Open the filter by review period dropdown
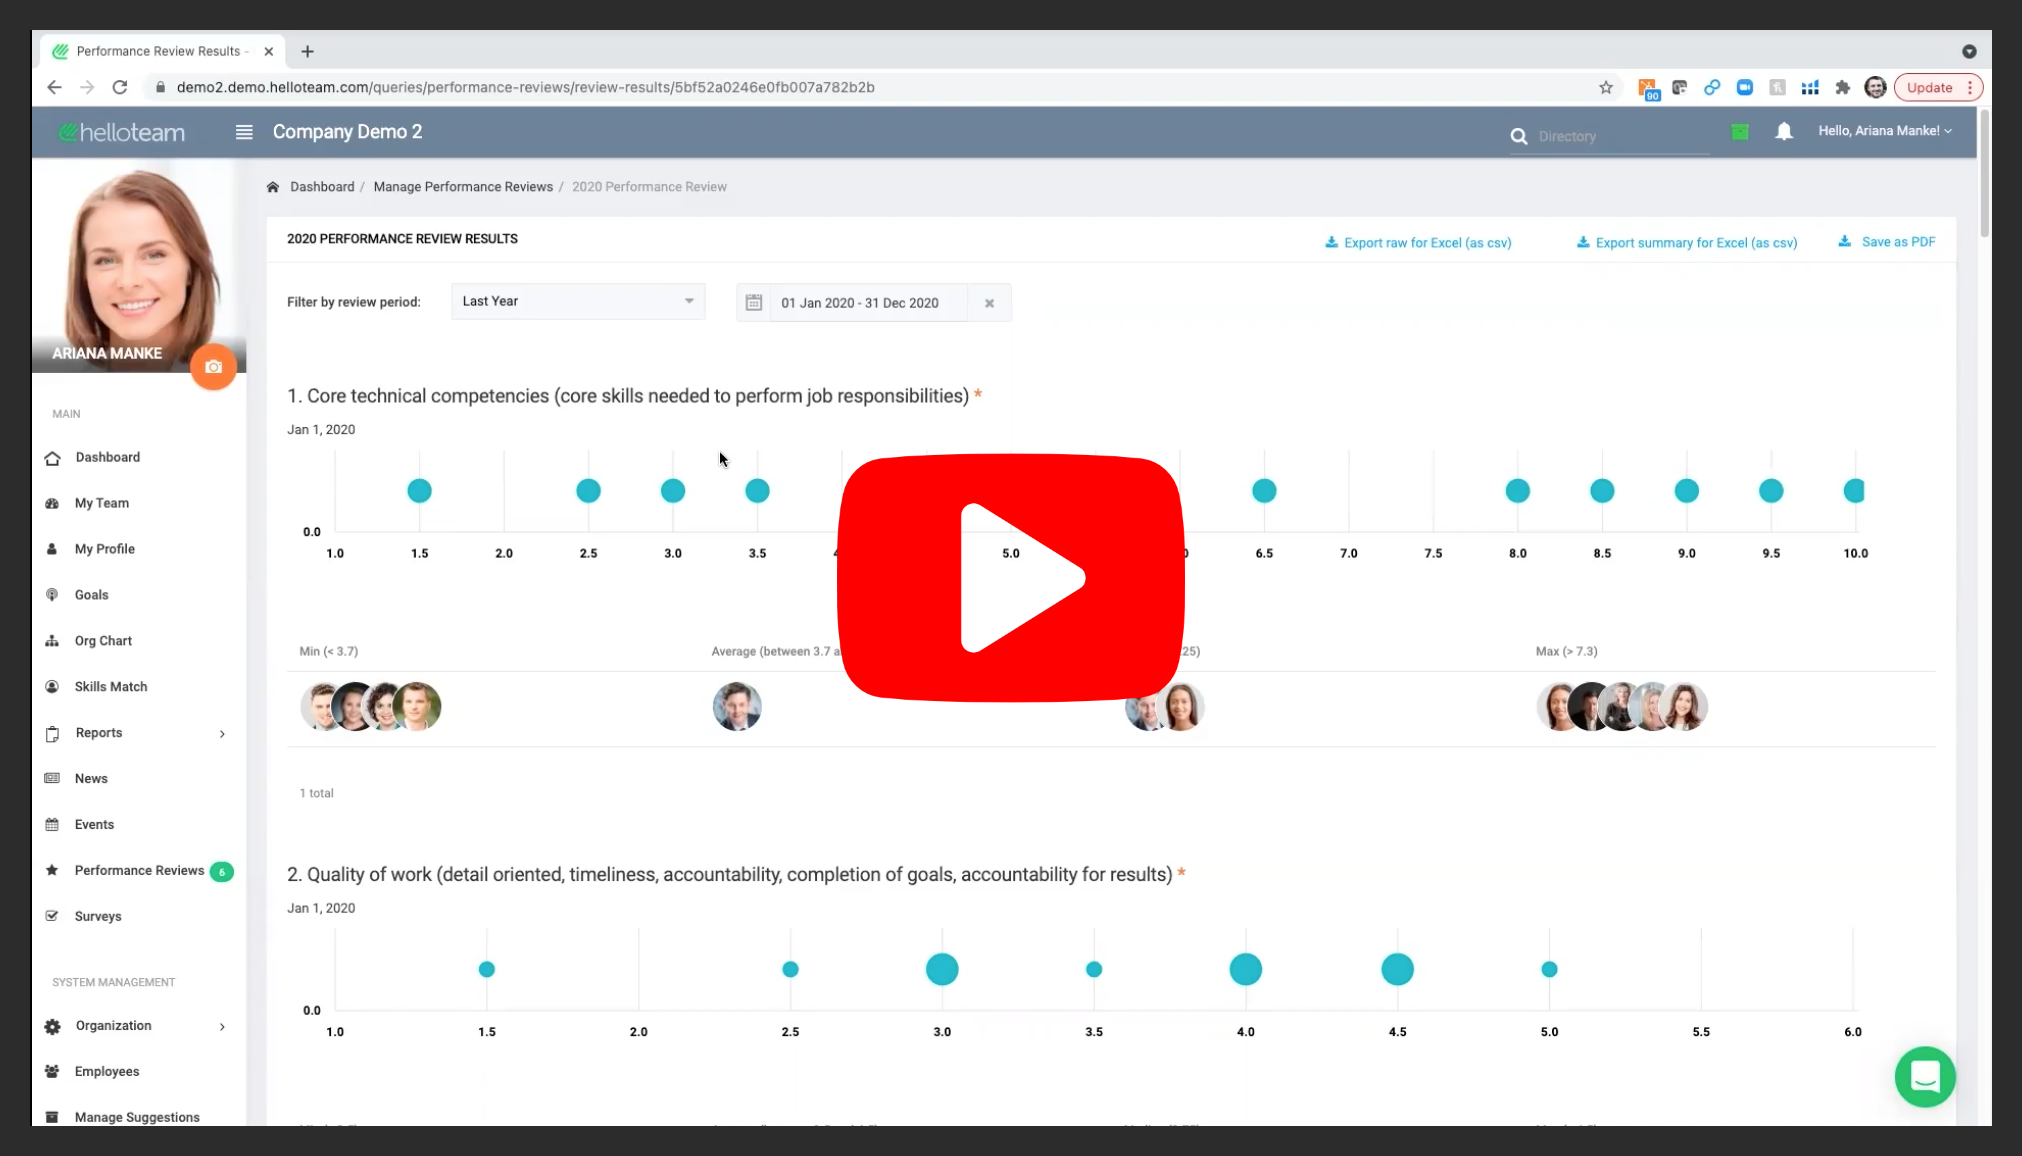2022x1156 pixels. 575,302
